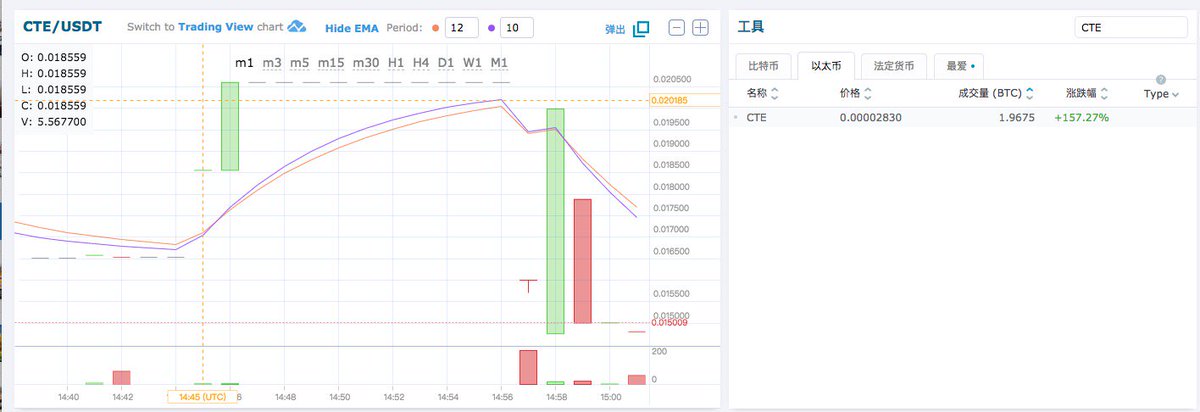This screenshot has width=1200, height=412.
Task: Click the green candle near 14:46
Action: click(x=230, y=126)
